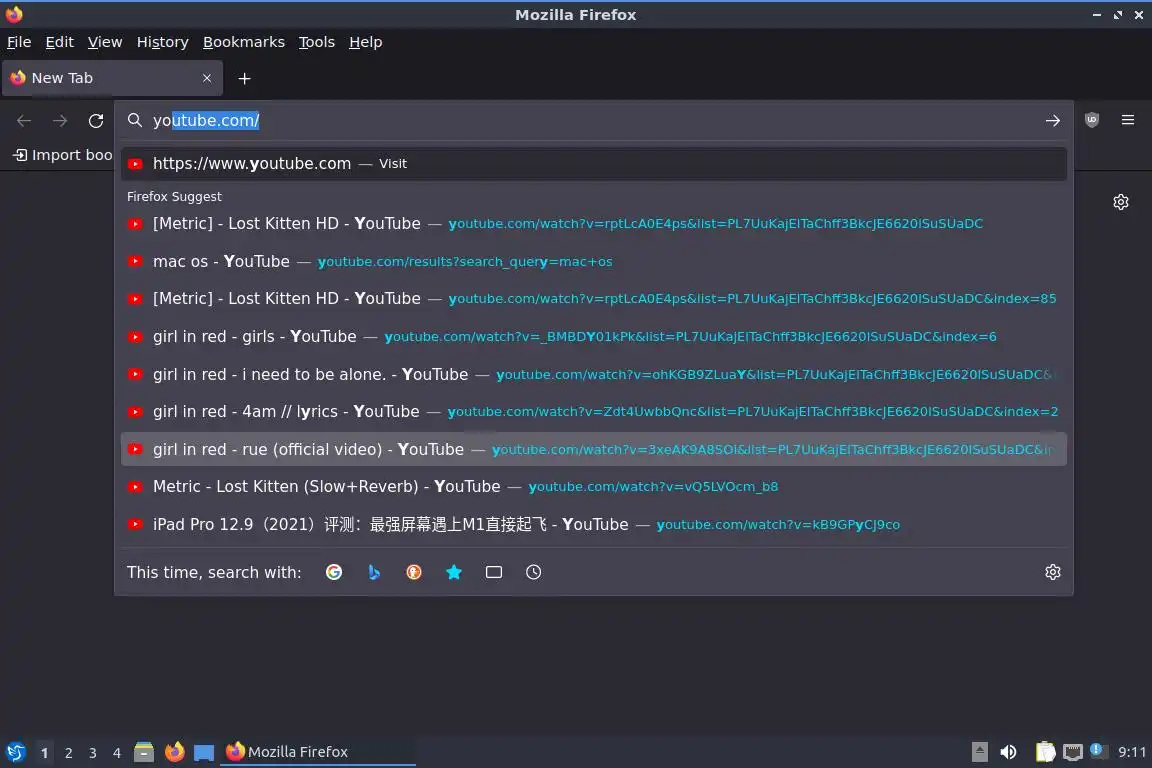Image resolution: width=1152 pixels, height=768 pixels.
Task: Launch file manager from taskbar
Action: tap(144, 752)
